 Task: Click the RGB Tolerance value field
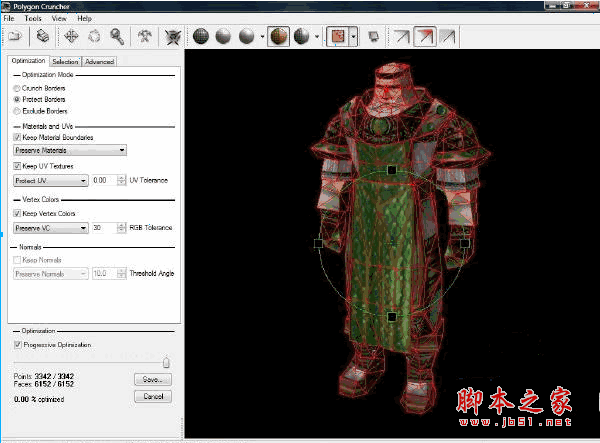(104, 228)
